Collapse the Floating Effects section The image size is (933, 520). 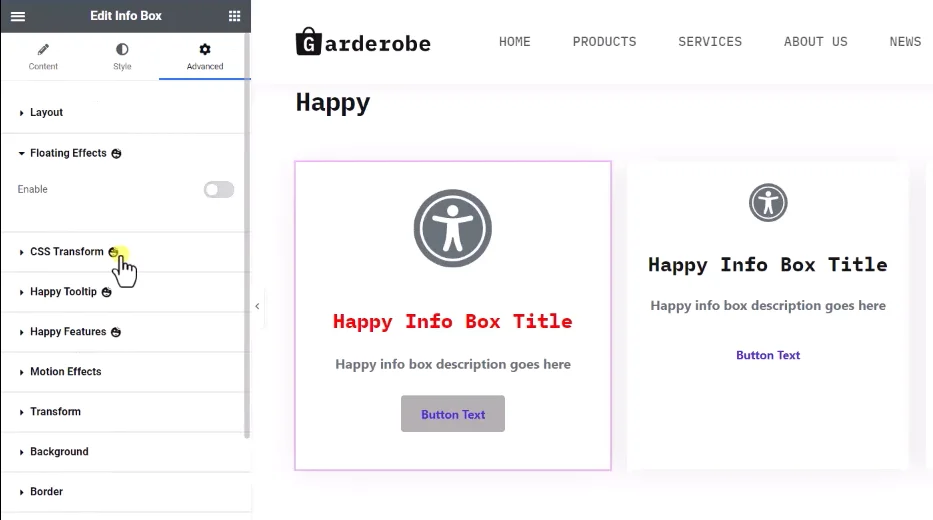tap(125, 154)
